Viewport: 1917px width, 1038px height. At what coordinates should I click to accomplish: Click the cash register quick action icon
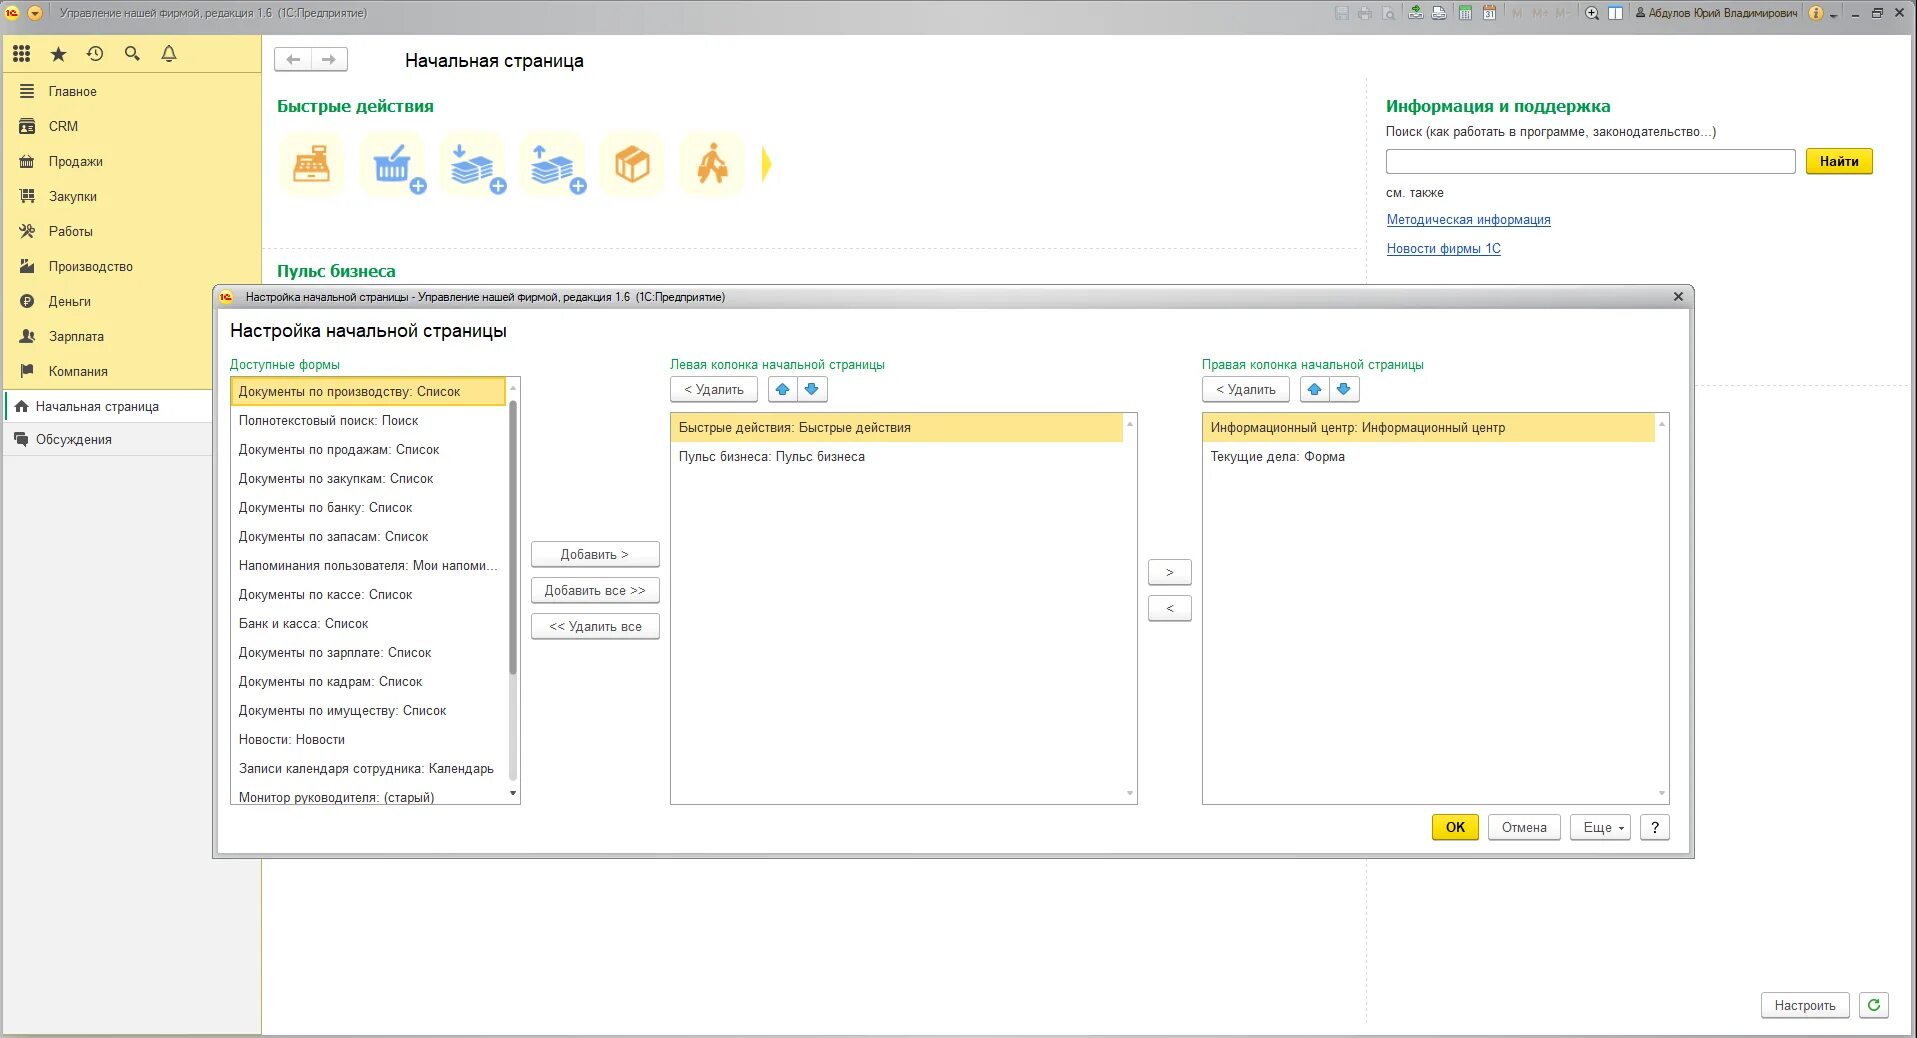[312, 164]
